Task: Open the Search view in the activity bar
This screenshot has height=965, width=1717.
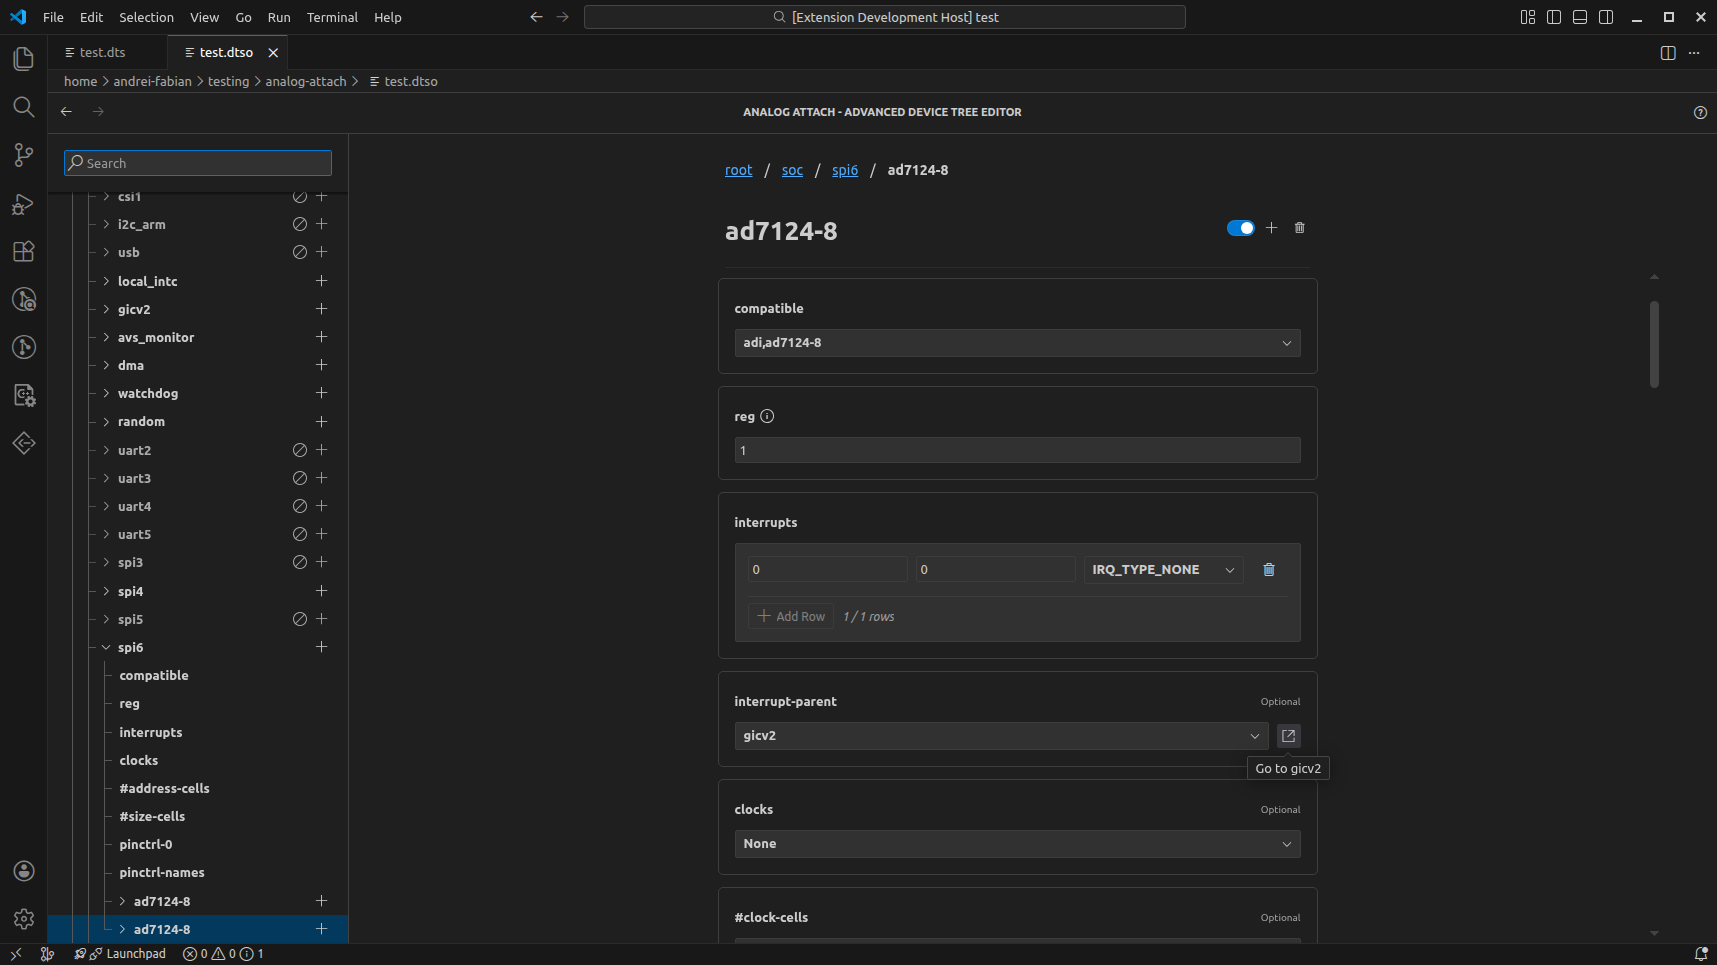Action: pos(24,107)
